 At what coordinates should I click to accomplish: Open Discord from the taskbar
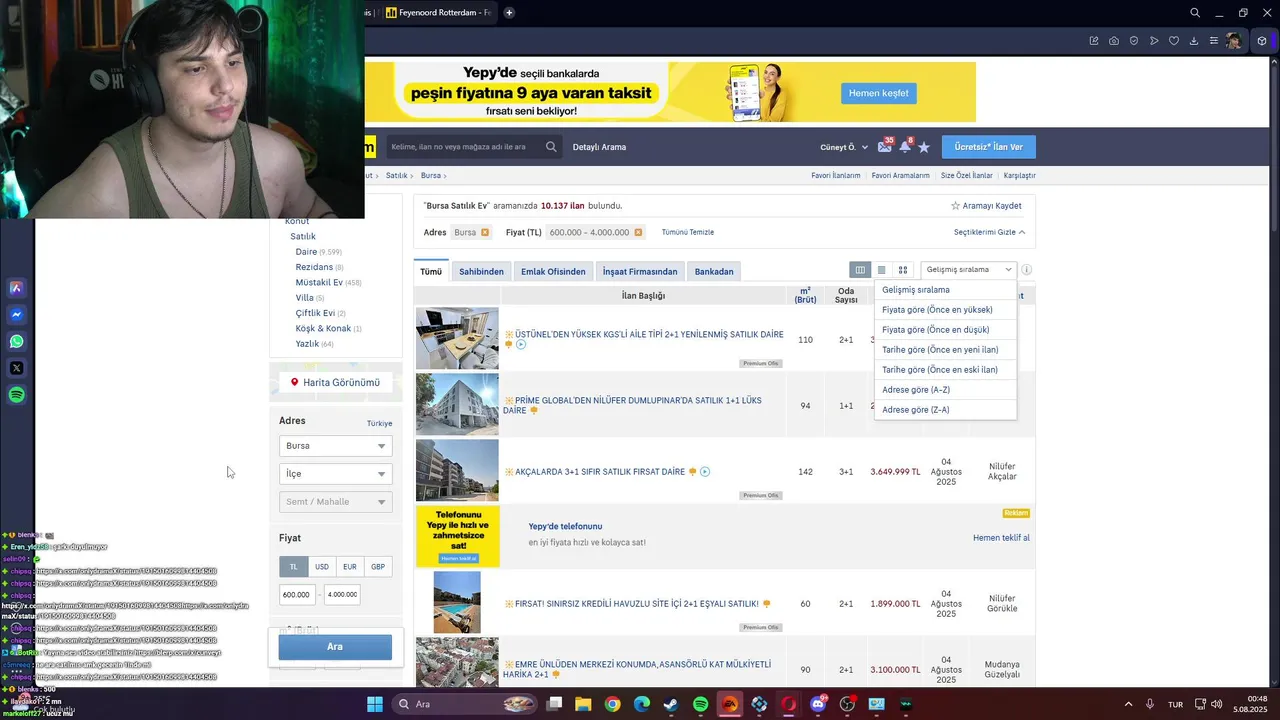click(818, 704)
